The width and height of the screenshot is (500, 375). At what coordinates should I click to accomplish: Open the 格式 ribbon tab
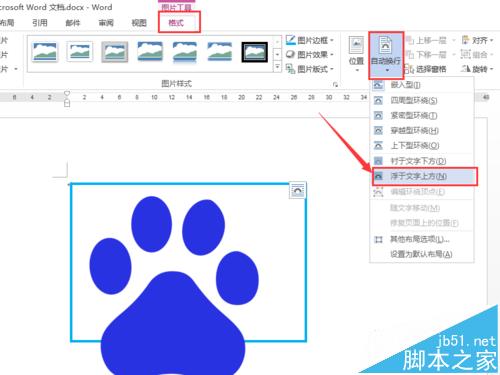[176, 23]
